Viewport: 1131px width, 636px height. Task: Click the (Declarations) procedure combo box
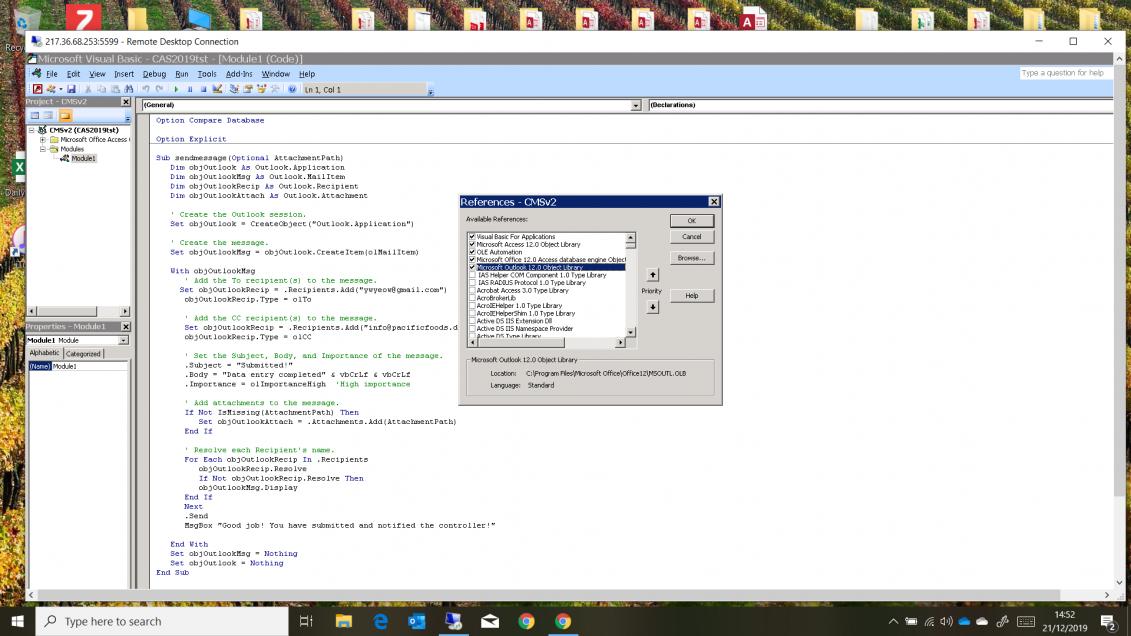pyautogui.click(x=880, y=105)
